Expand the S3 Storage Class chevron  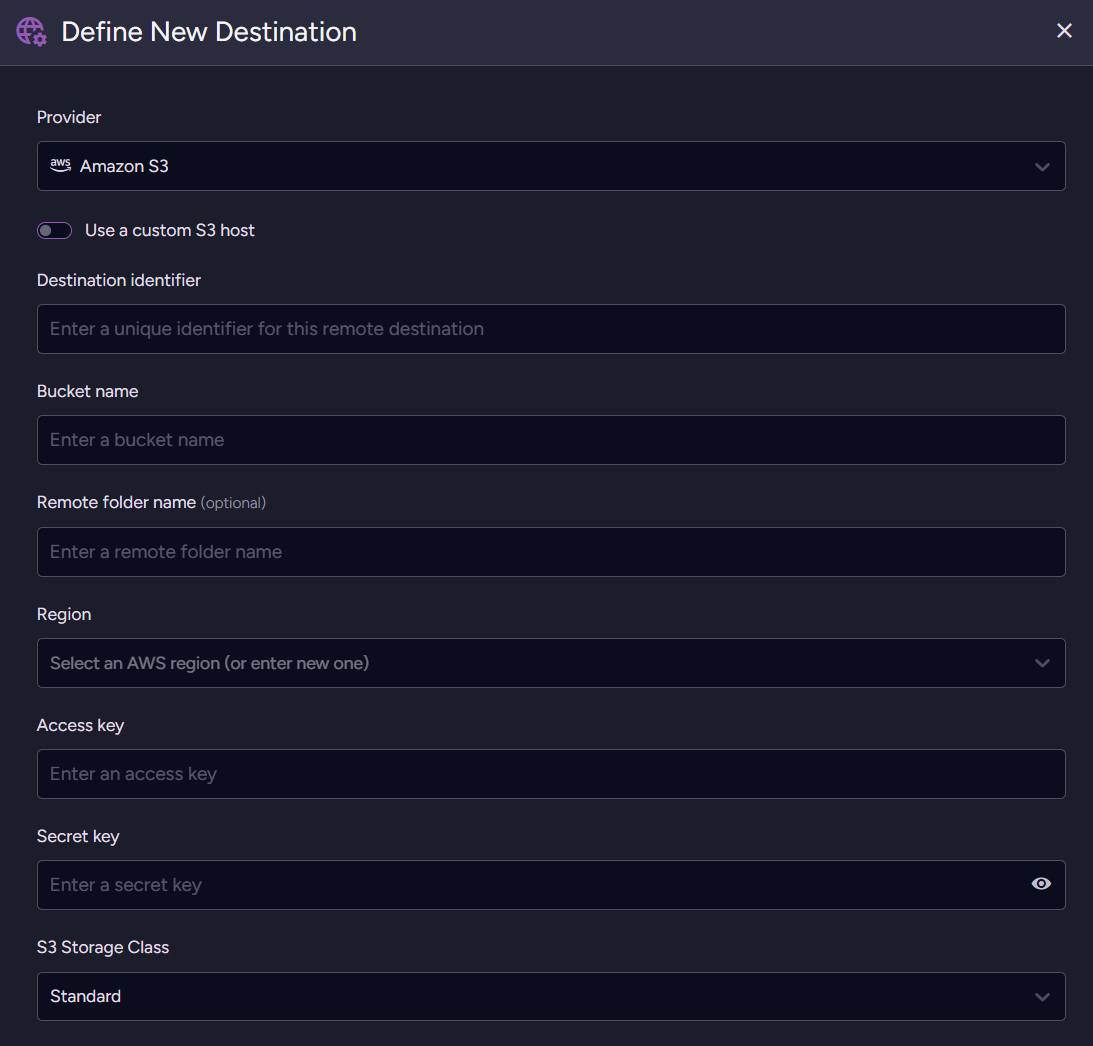[x=1042, y=997]
